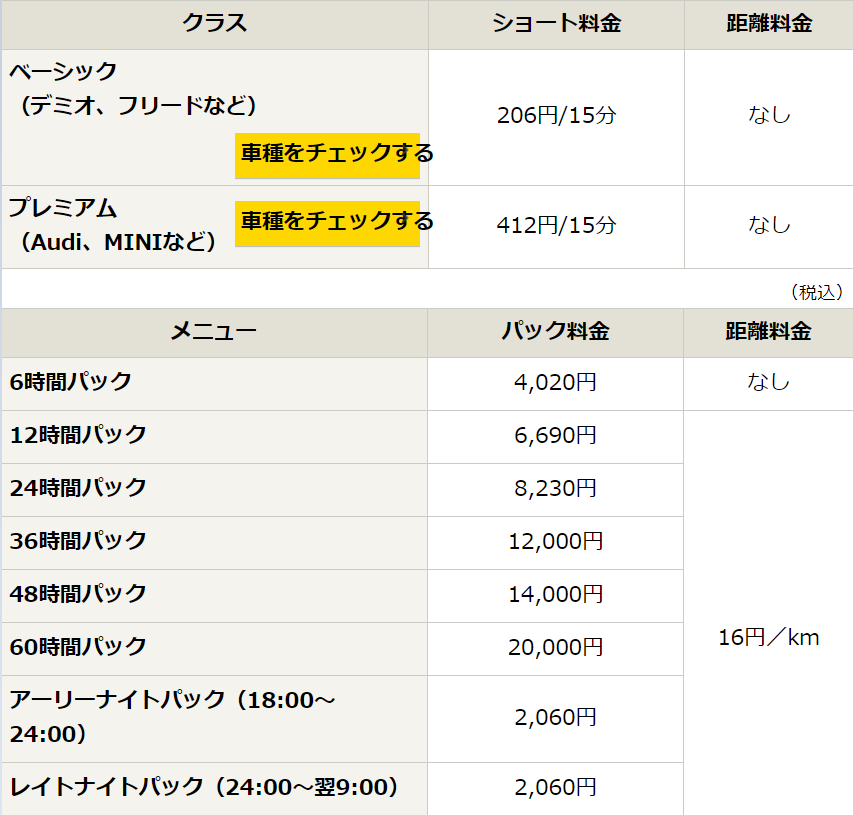Click the アーリーナイトパック (18:00～24:00) label

(x=172, y=717)
